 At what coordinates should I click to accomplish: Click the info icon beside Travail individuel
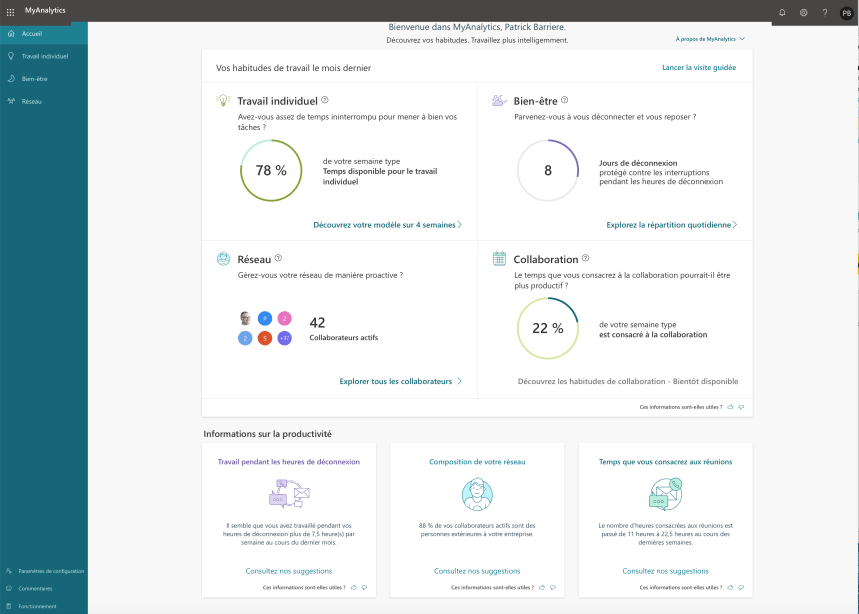tap(325, 100)
